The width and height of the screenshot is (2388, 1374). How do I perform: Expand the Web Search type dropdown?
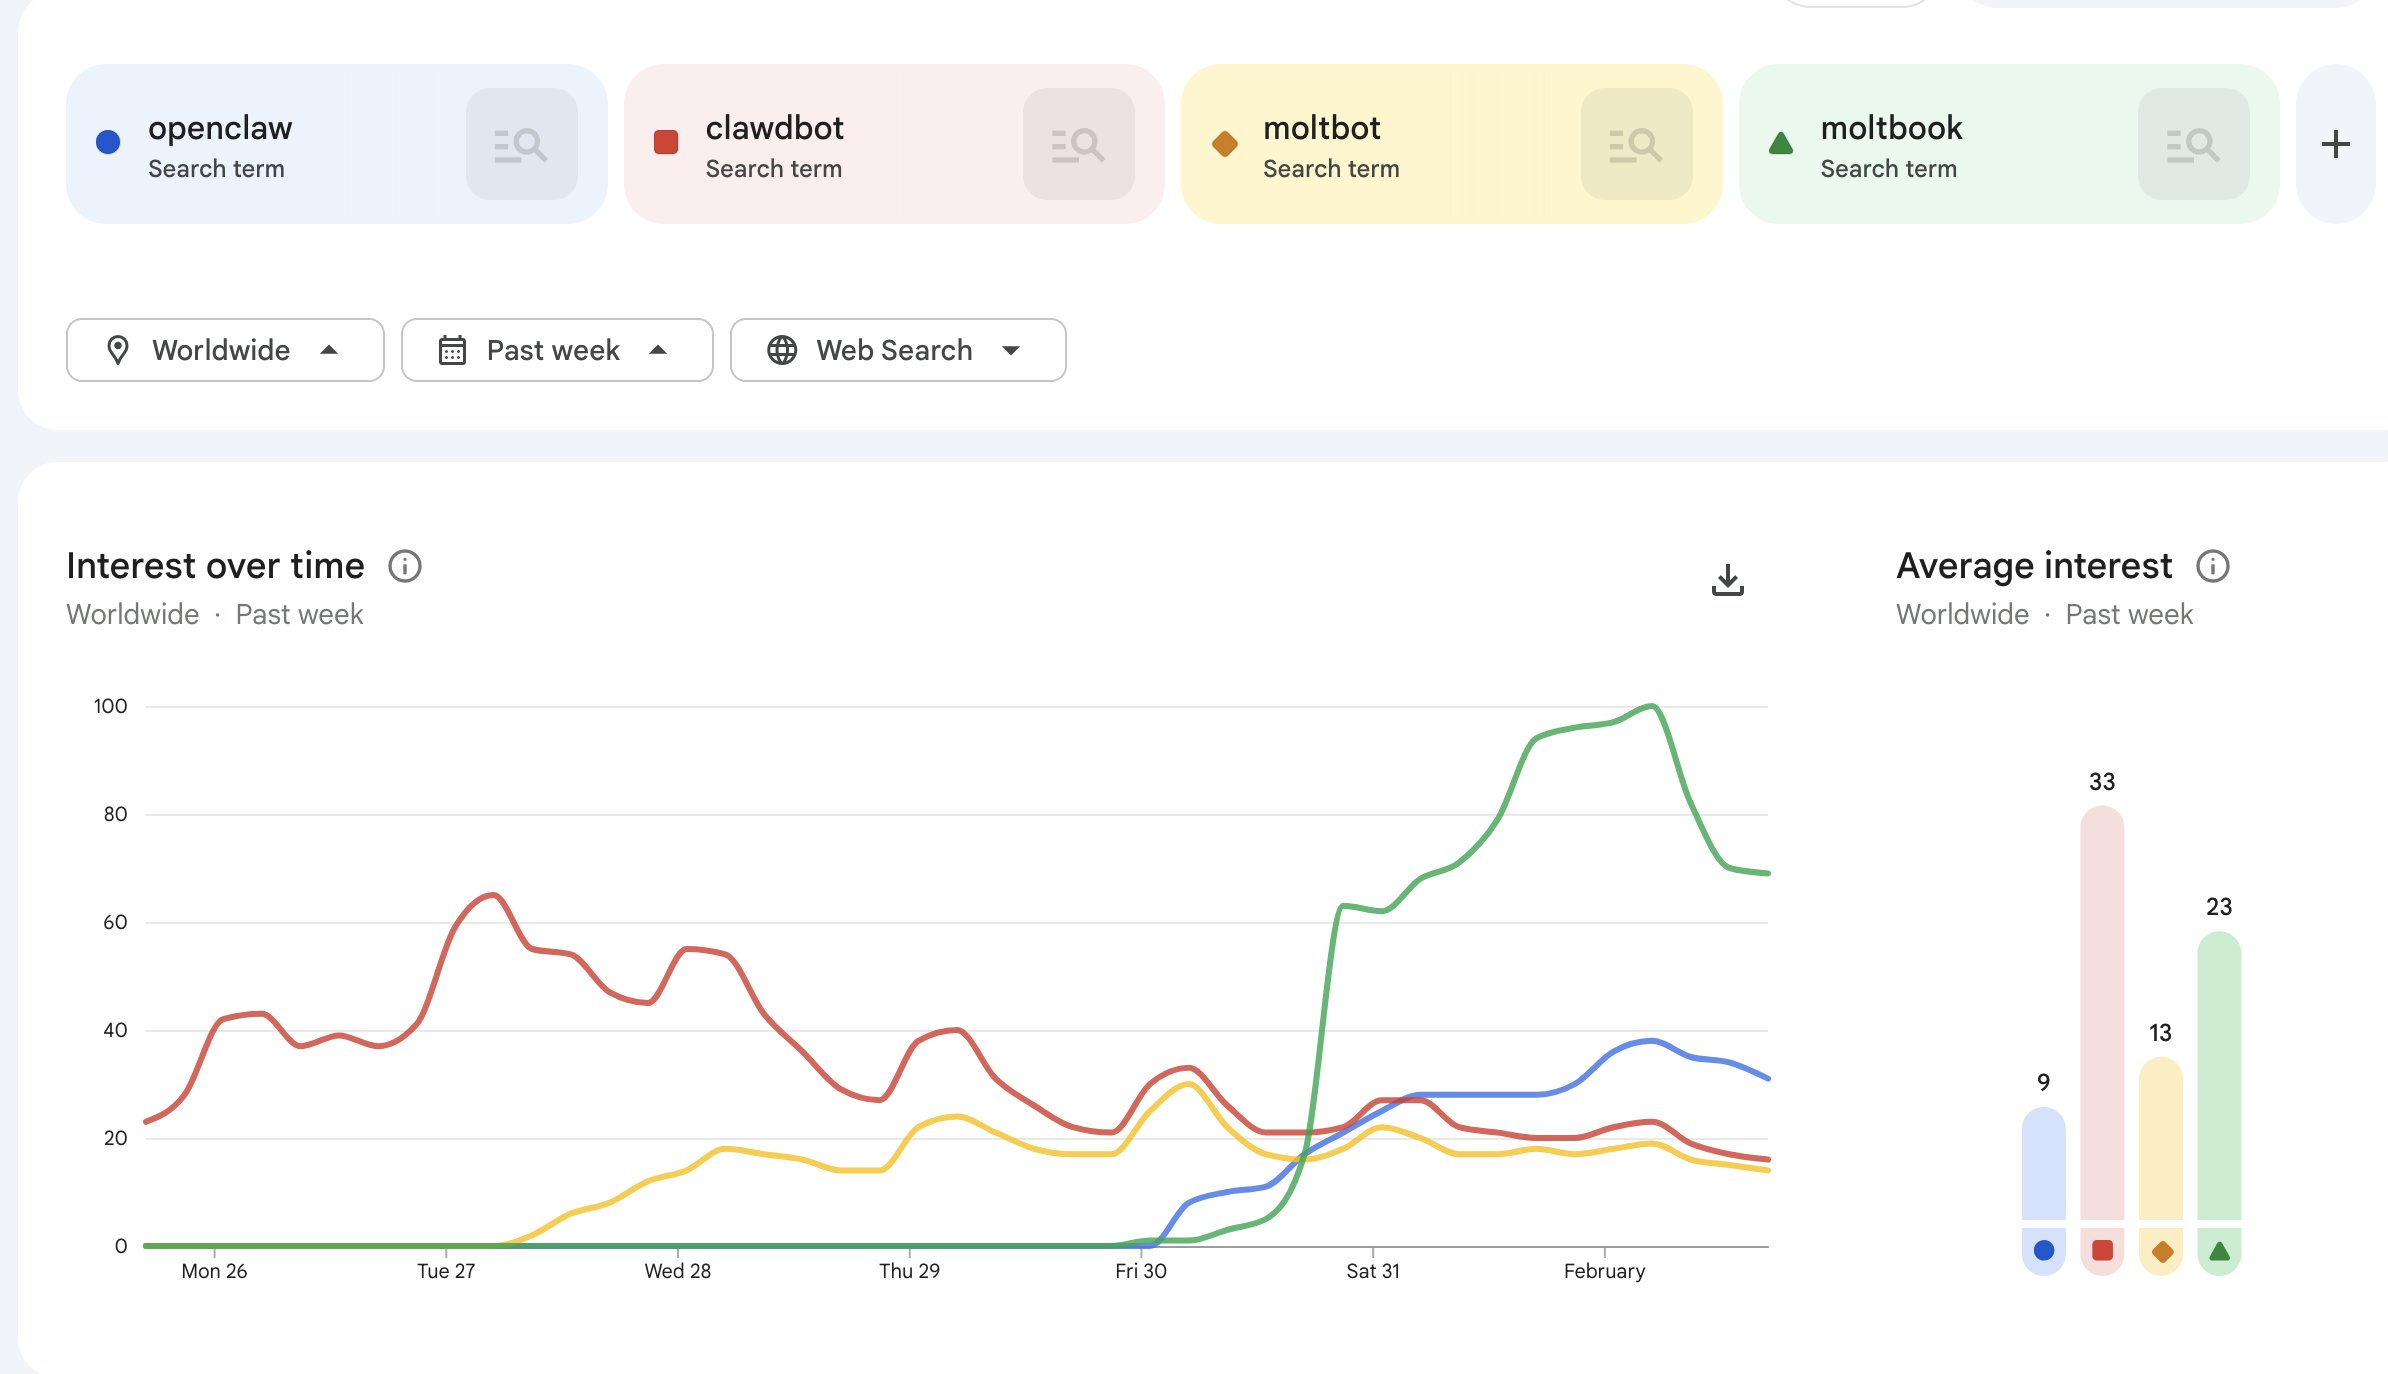coord(897,350)
